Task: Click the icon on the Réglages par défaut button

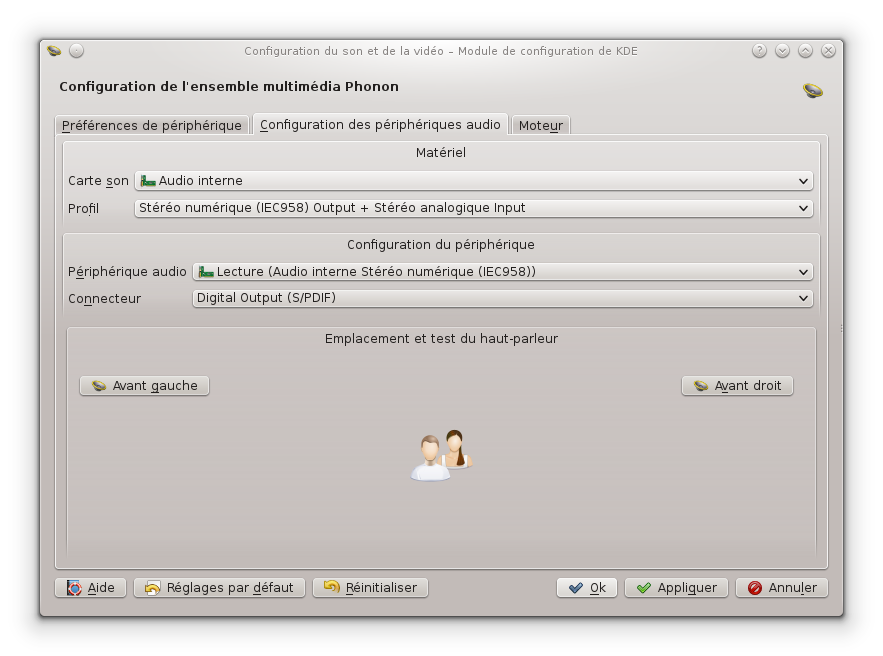Action: tap(153, 588)
